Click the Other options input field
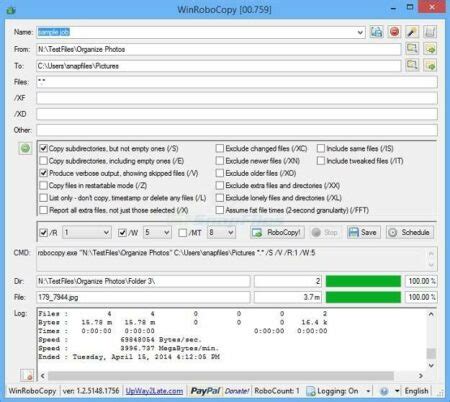The width and height of the screenshot is (450, 402). tap(237, 130)
